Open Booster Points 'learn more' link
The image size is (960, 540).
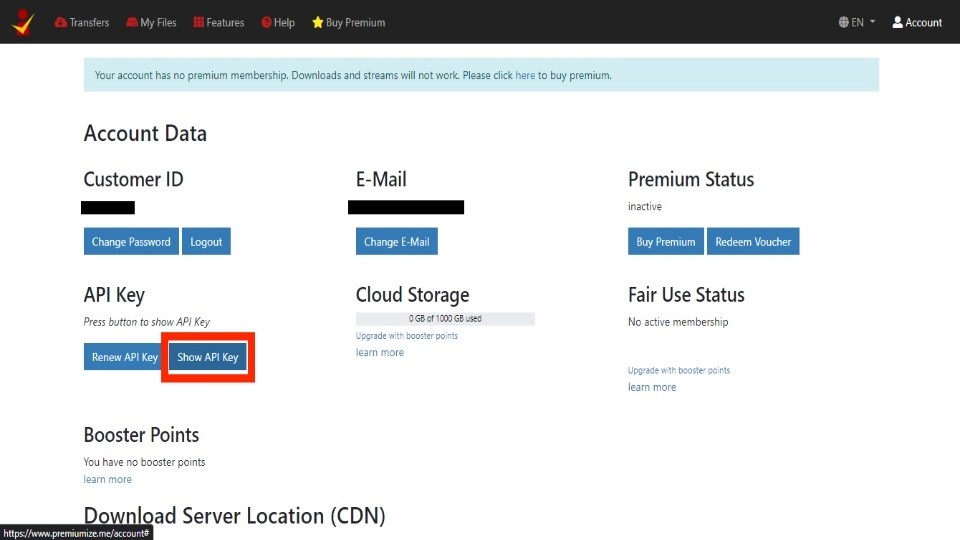(108, 479)
